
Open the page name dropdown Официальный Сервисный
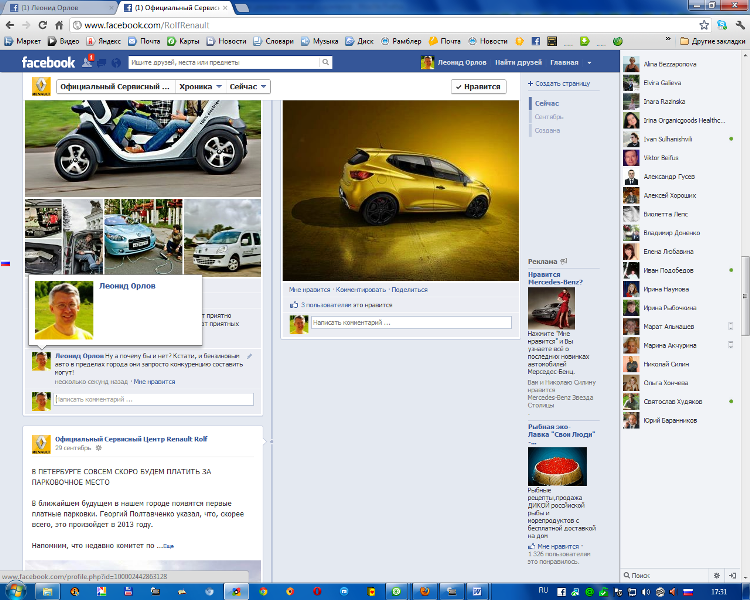[115, 87]
